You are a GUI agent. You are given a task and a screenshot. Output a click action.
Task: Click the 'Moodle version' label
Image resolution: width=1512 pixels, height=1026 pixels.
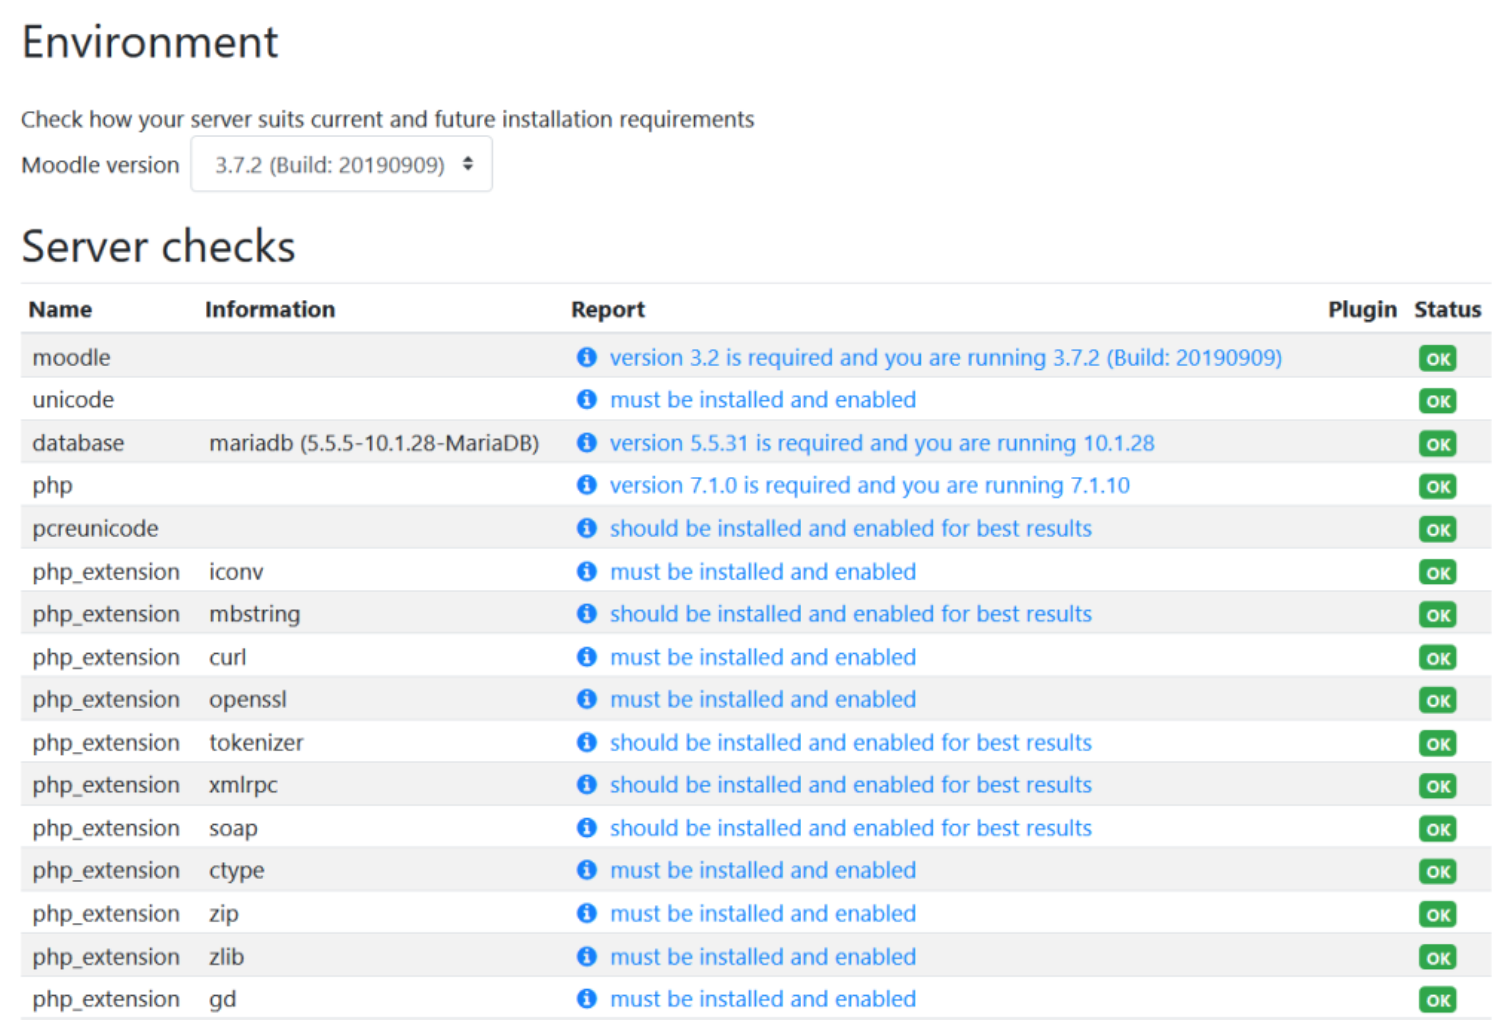click(x=100, y=165)
